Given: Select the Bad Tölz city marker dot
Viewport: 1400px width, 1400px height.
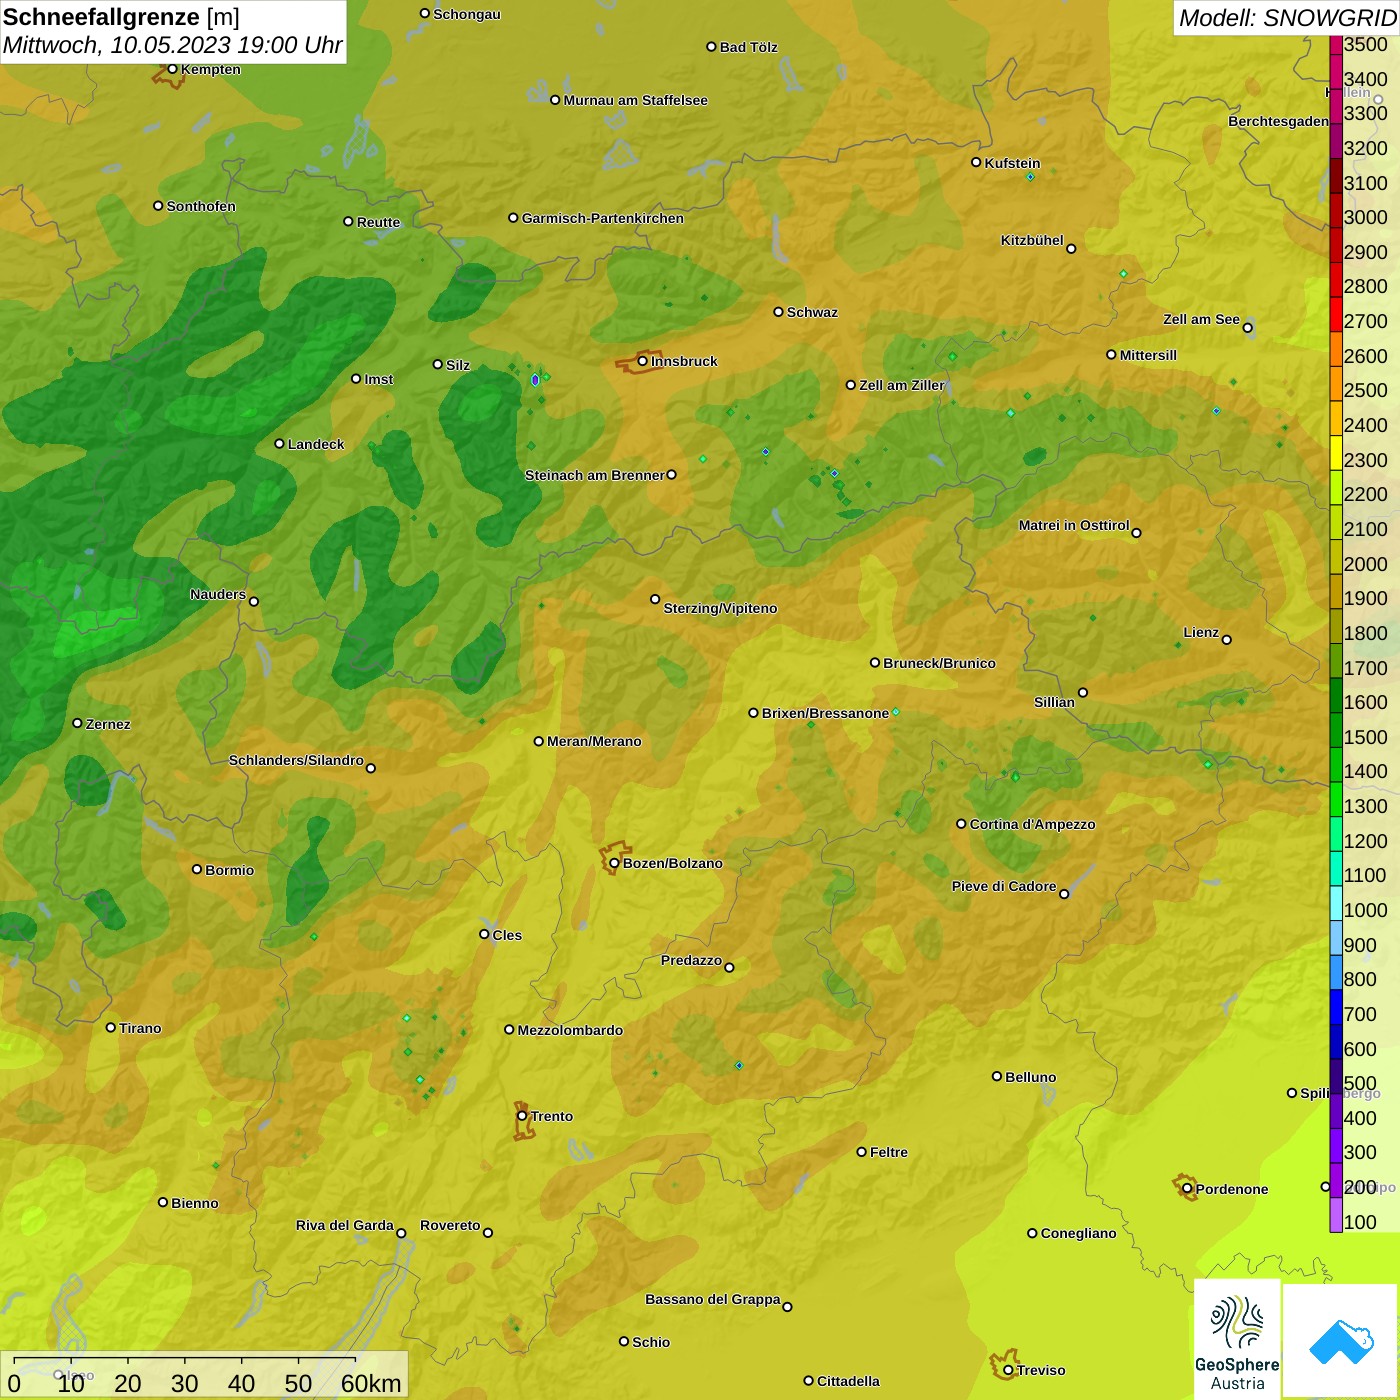Looking at the screenshot, I should click(711, 47).
